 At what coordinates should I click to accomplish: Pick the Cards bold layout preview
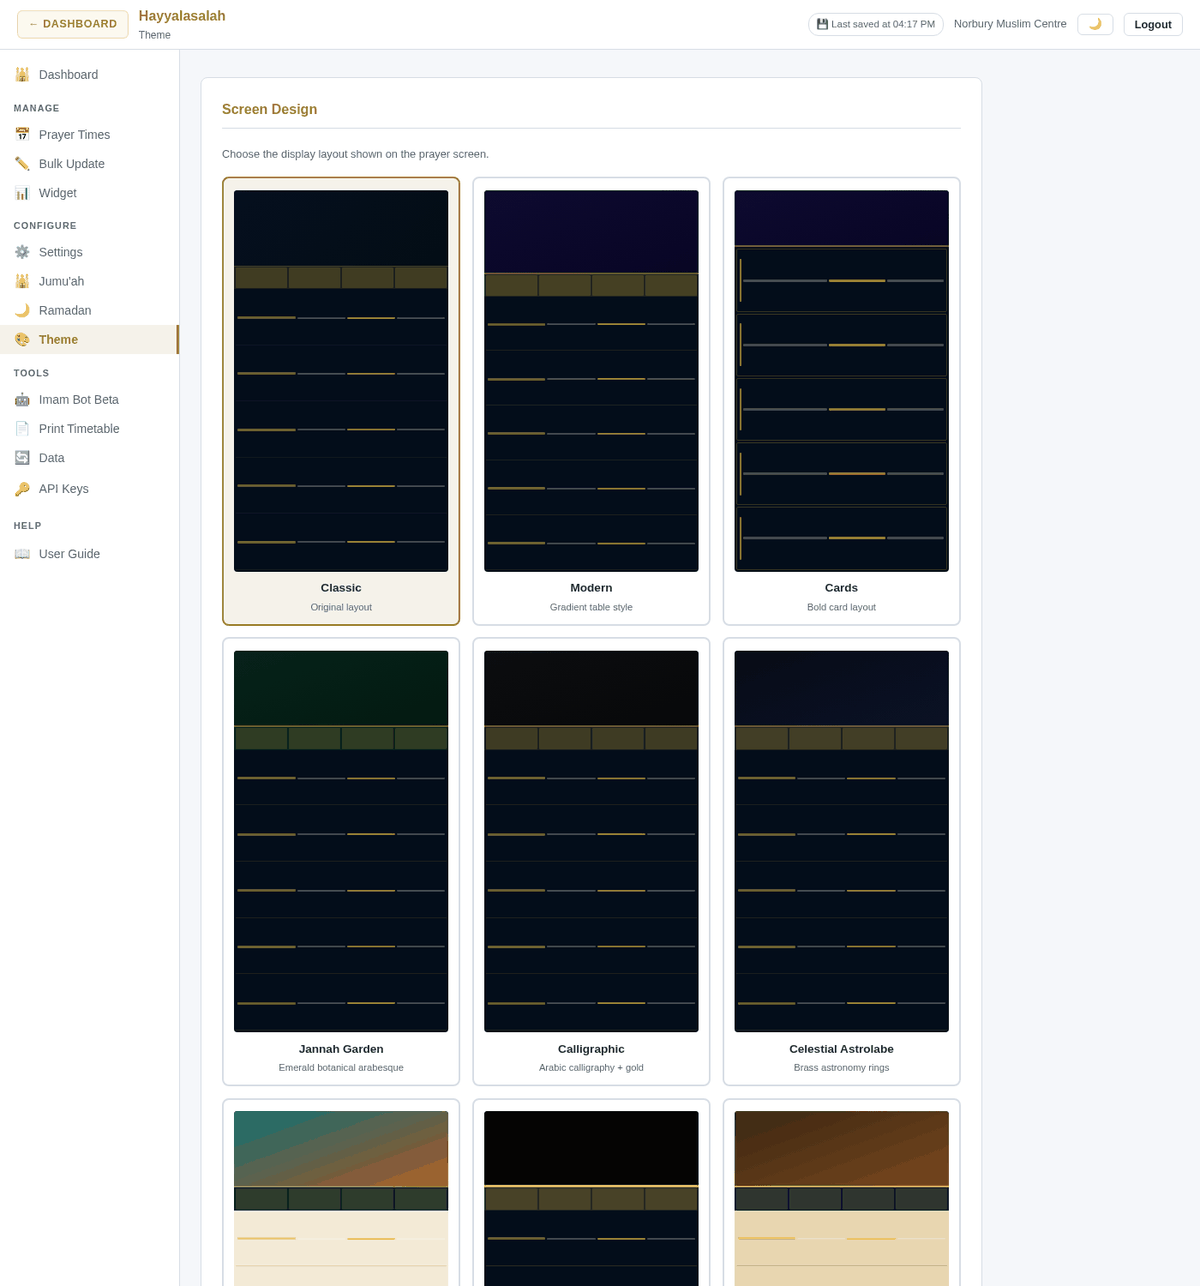pos(841,381)
